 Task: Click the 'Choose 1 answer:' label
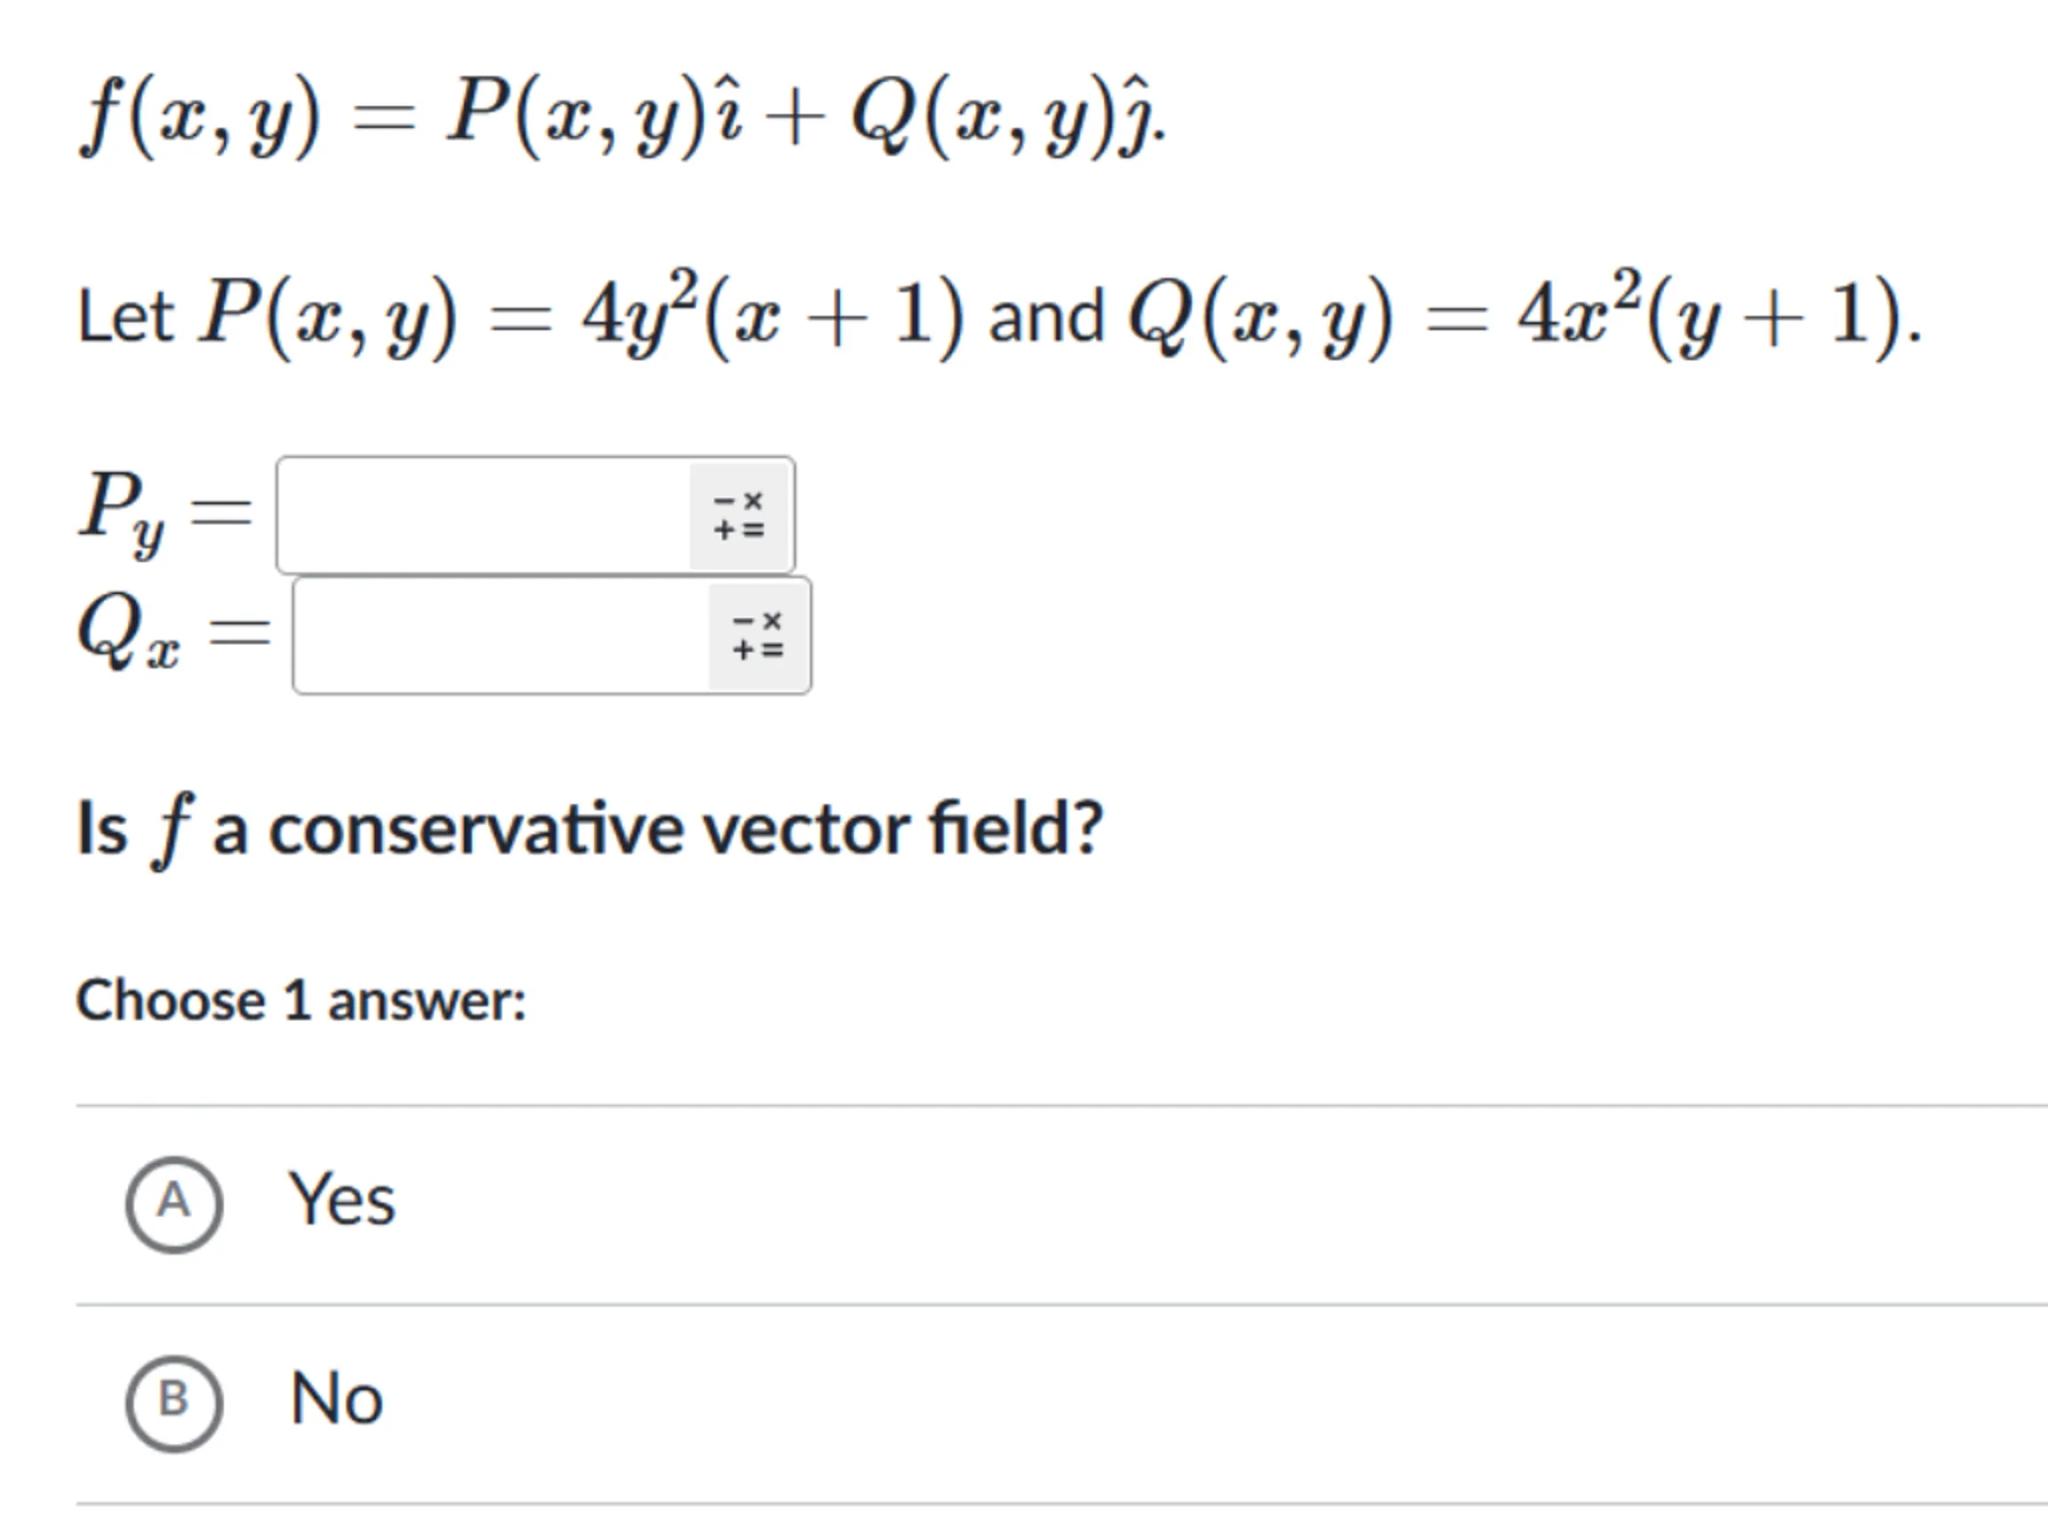click(301, 1001)
